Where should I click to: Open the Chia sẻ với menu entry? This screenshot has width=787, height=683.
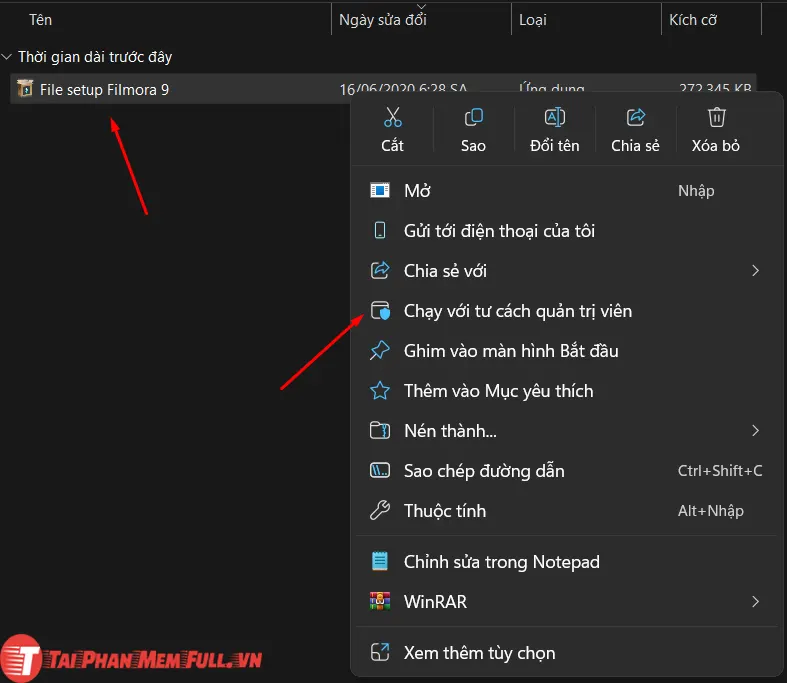[x=566, y=271]
